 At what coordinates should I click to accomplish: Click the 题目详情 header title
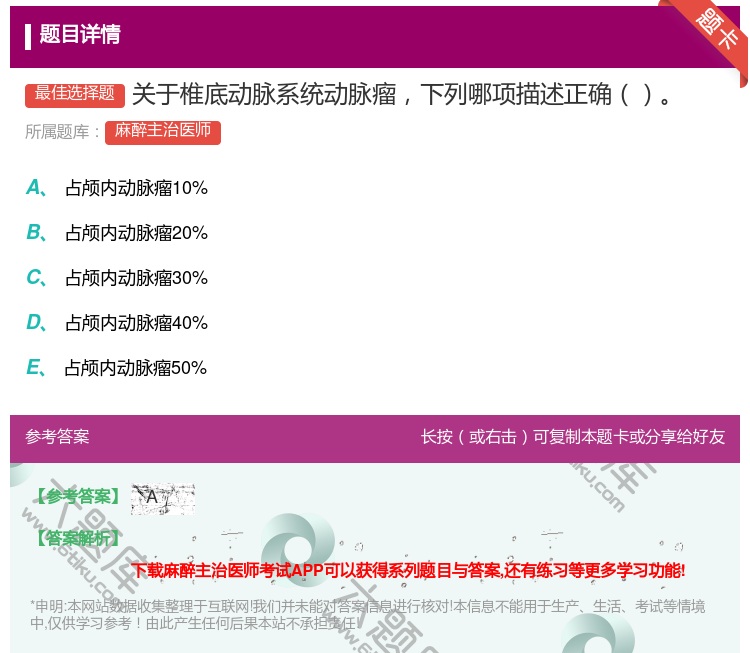coord(80,35)
